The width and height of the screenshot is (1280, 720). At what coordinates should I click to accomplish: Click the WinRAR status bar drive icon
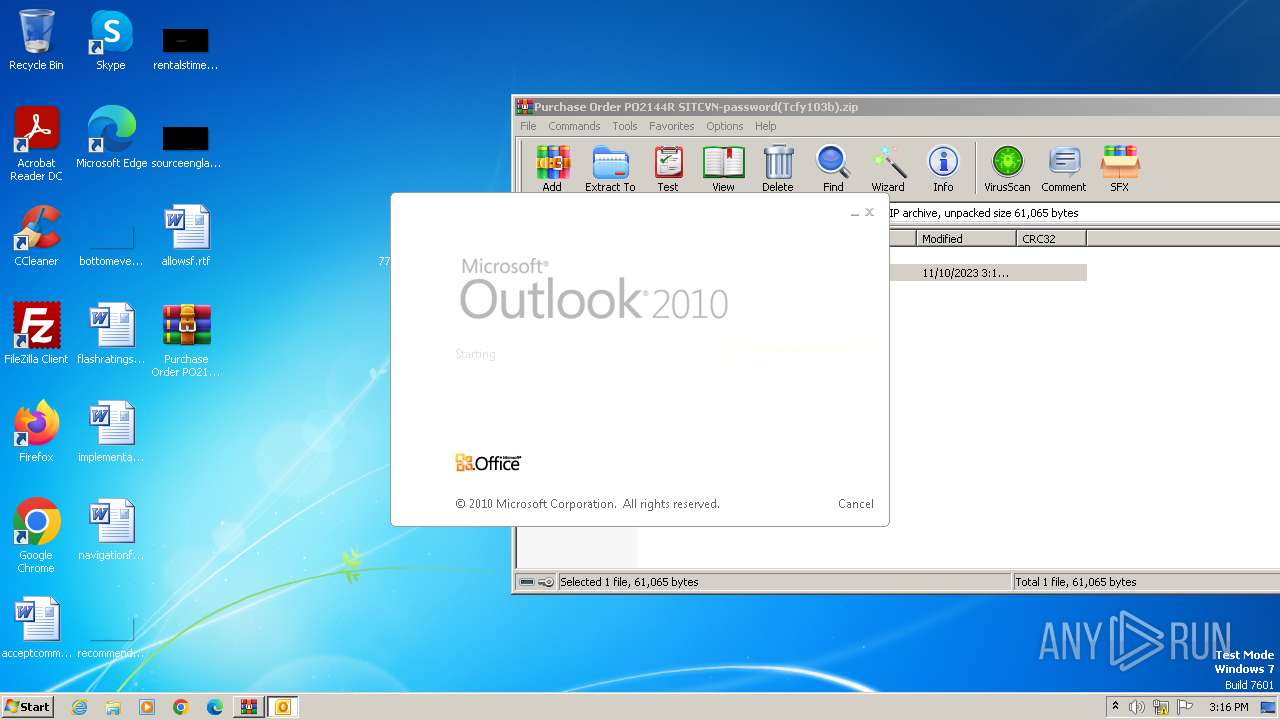click(x=527, y=582)
